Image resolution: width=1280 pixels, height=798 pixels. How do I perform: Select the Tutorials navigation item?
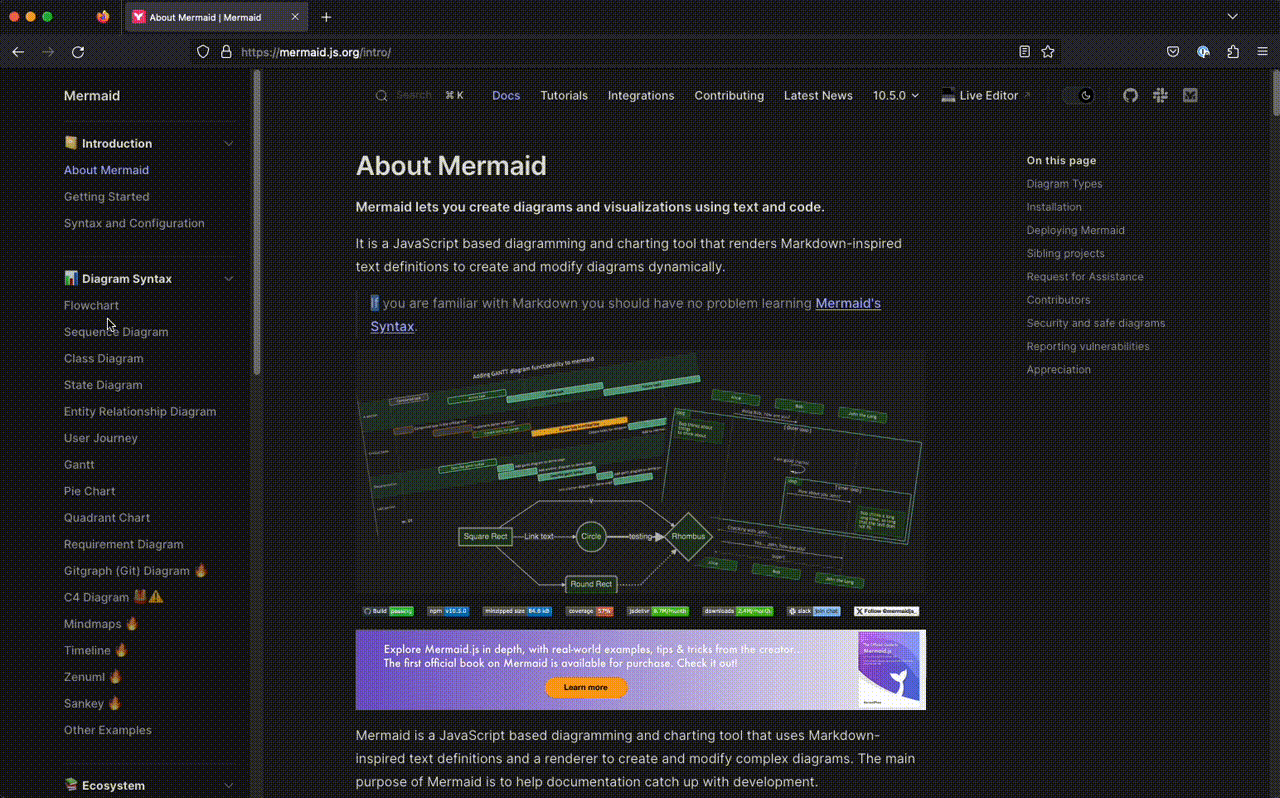click(x=564, y=95)
